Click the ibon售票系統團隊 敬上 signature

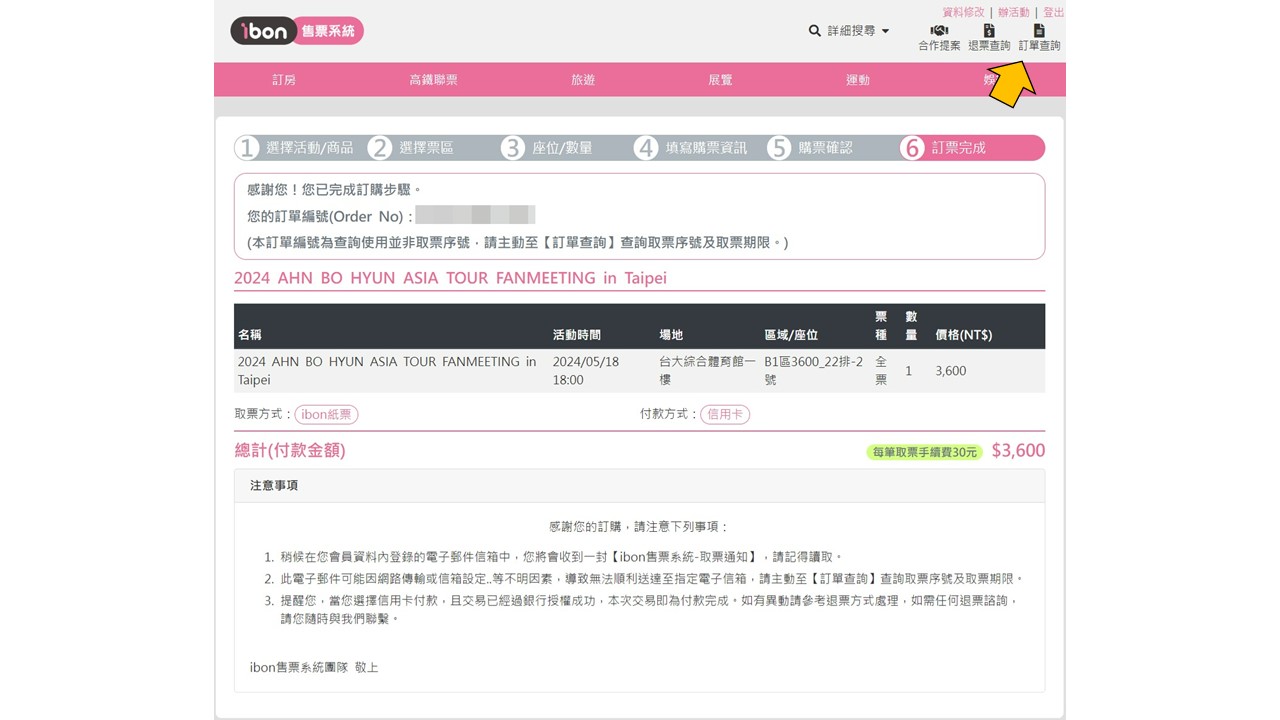pos(314,667)
